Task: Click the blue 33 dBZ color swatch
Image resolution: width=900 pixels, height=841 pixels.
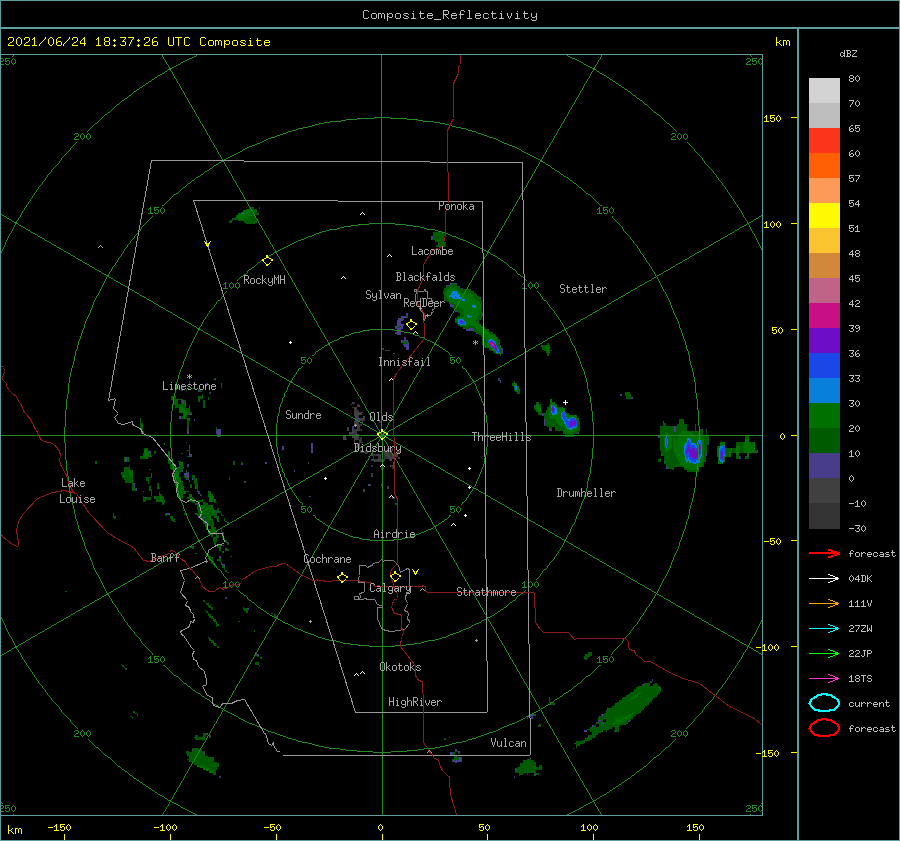Action: point(824,366)
